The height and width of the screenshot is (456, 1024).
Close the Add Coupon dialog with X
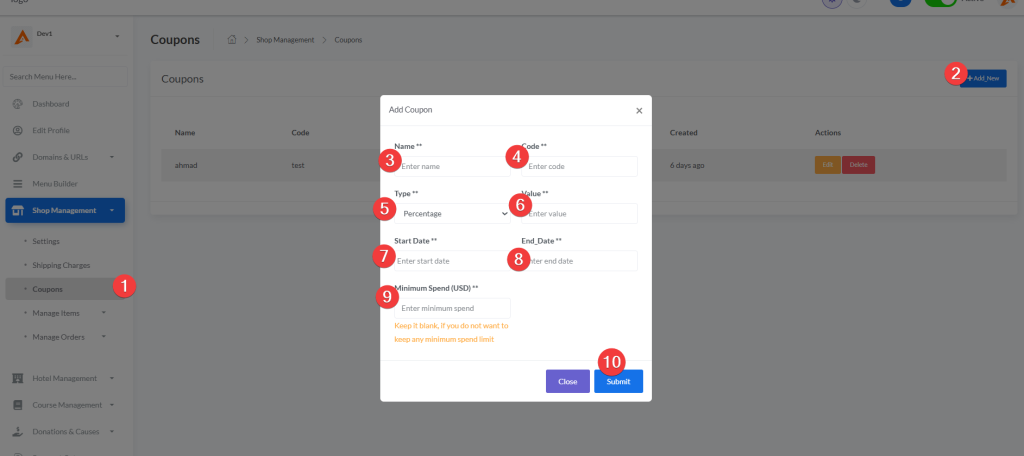point(639,110)
